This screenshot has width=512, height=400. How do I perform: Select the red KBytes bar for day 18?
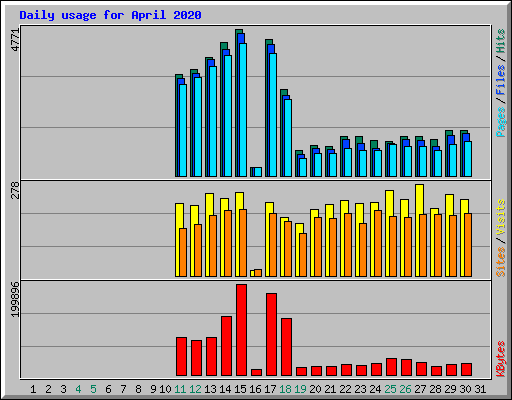click(x=286, y=347)
